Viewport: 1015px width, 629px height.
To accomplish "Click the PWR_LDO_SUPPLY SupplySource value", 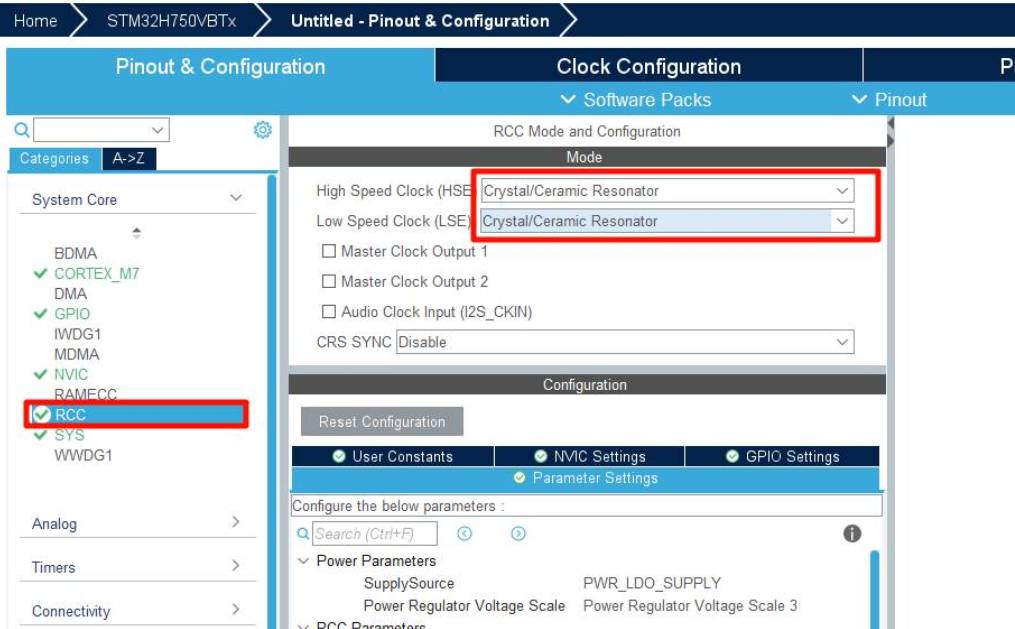I will [652, 583].
